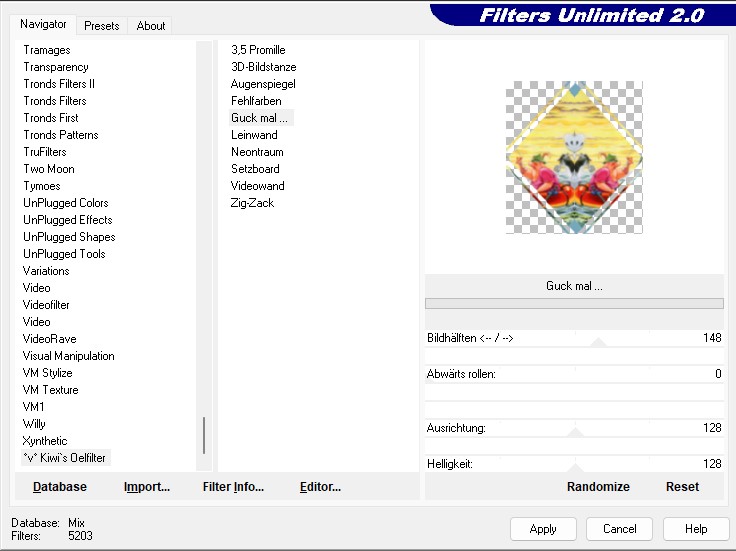Select the 3D-Bildstanze filter
This screenshot has height=551, width=736.
(263, 67)
